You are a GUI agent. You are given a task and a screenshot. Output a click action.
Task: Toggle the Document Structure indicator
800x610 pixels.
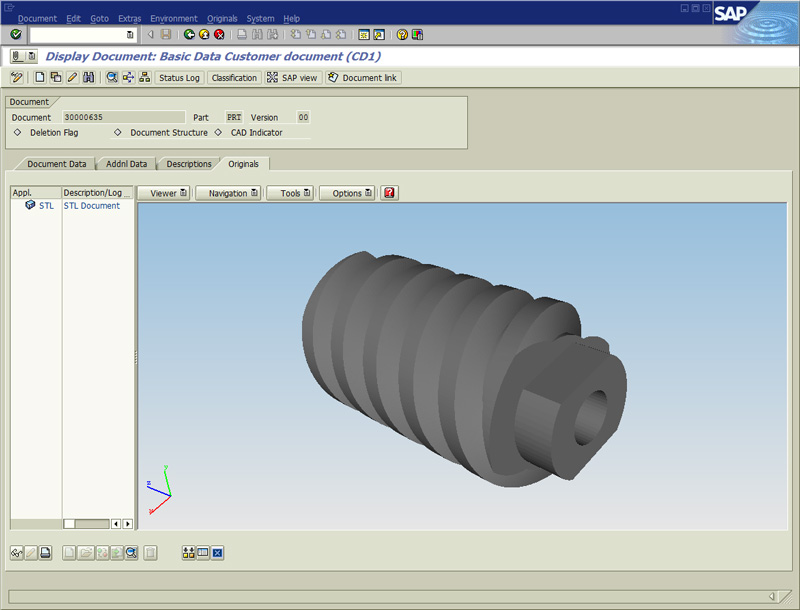click(118, 132)
